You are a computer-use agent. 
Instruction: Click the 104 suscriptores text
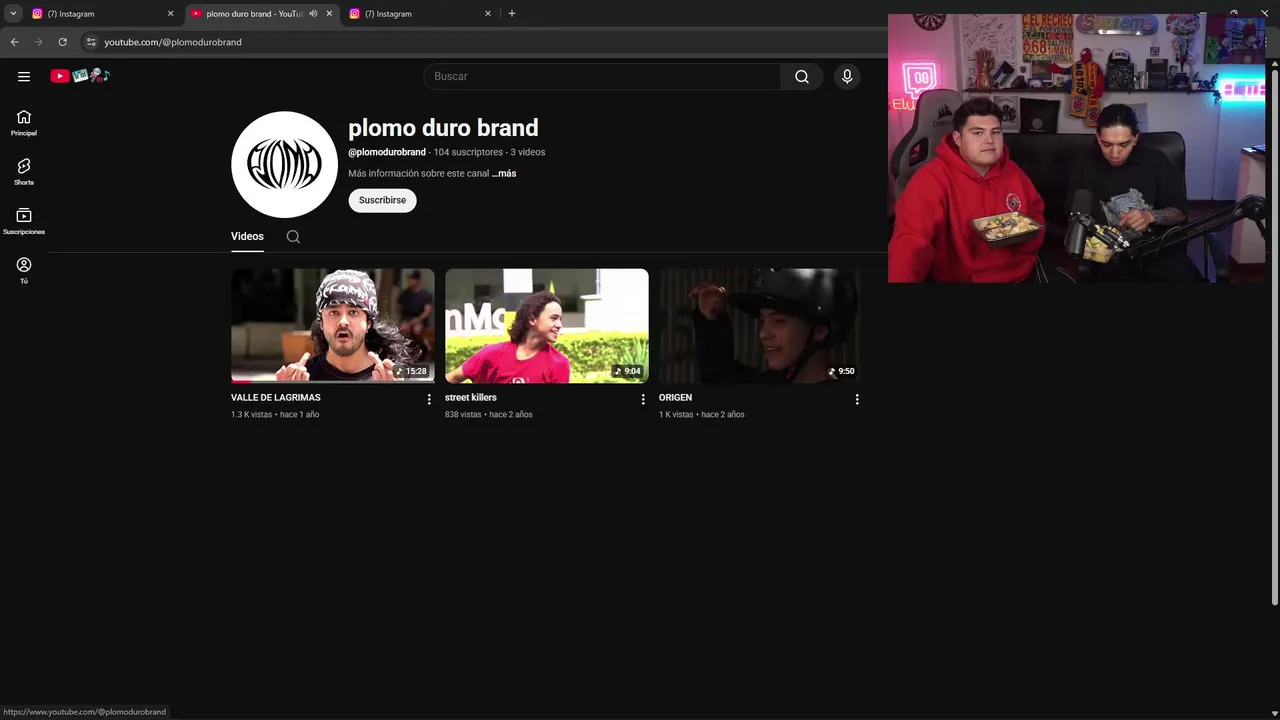pos(468,152)
